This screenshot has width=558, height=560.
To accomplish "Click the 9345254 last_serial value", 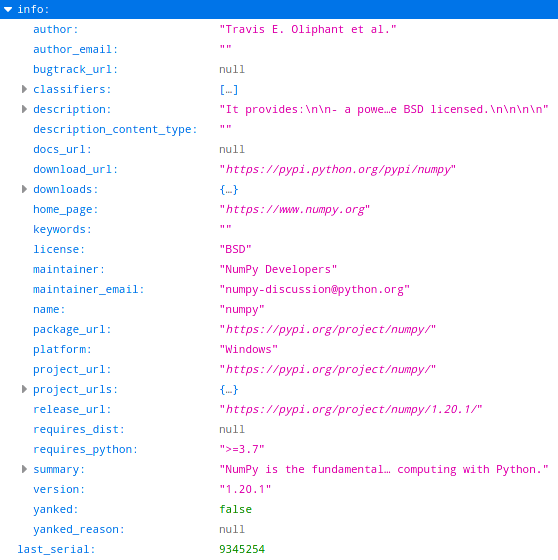I will [x=242, y=549].
